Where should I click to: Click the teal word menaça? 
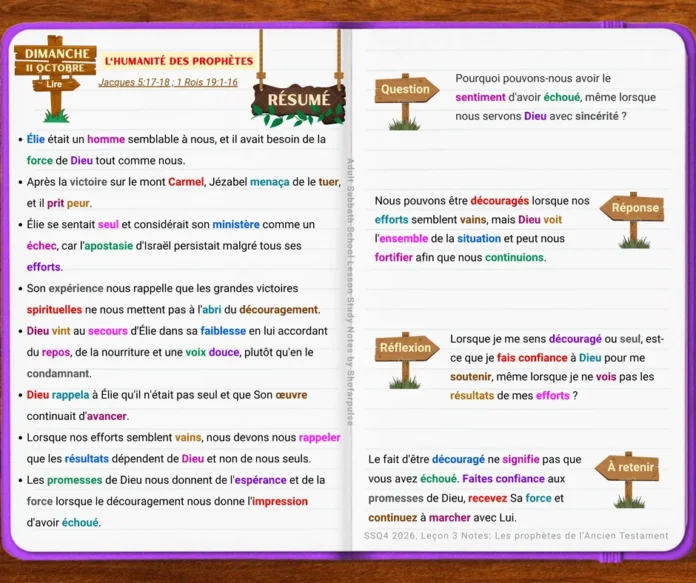click(269, 182)
